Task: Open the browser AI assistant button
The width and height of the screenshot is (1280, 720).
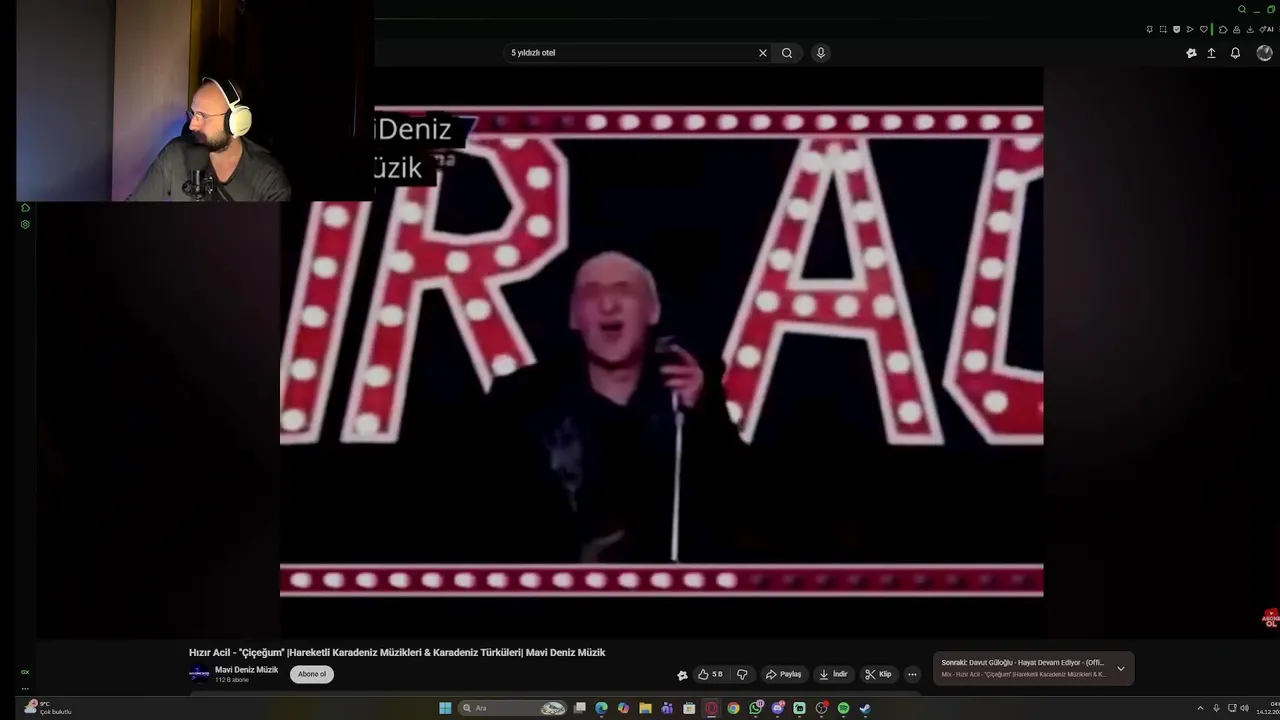Action: 1266,29
